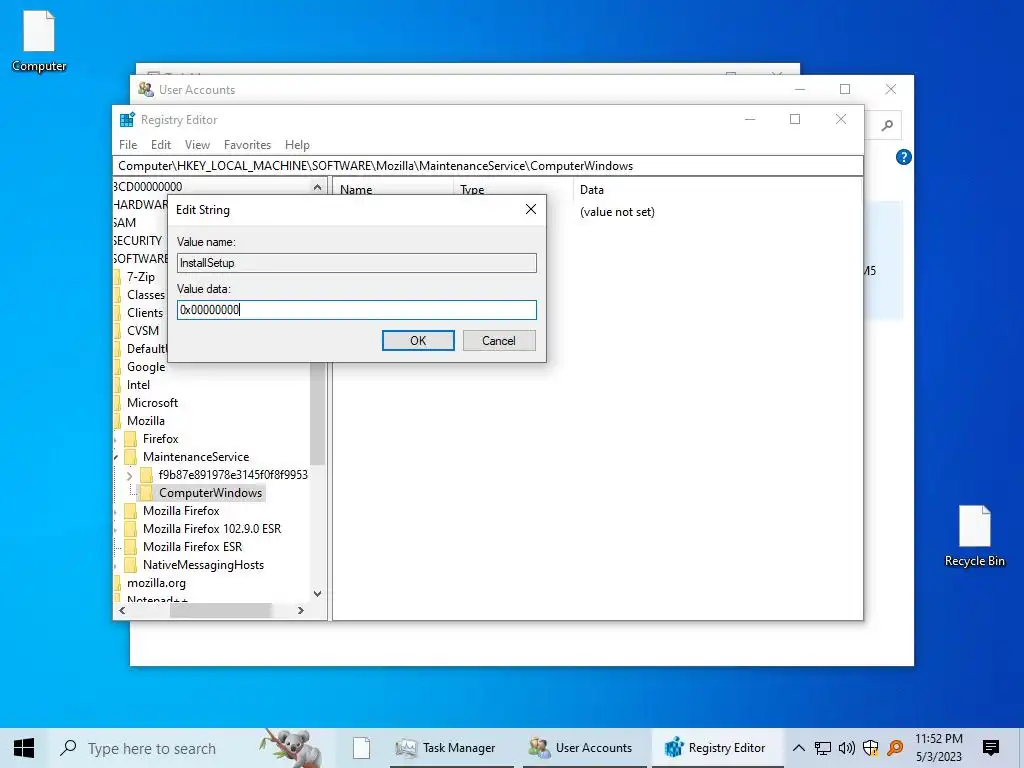
Task: Cancel the Edit String dialog
Action: (x=499, y=340)
